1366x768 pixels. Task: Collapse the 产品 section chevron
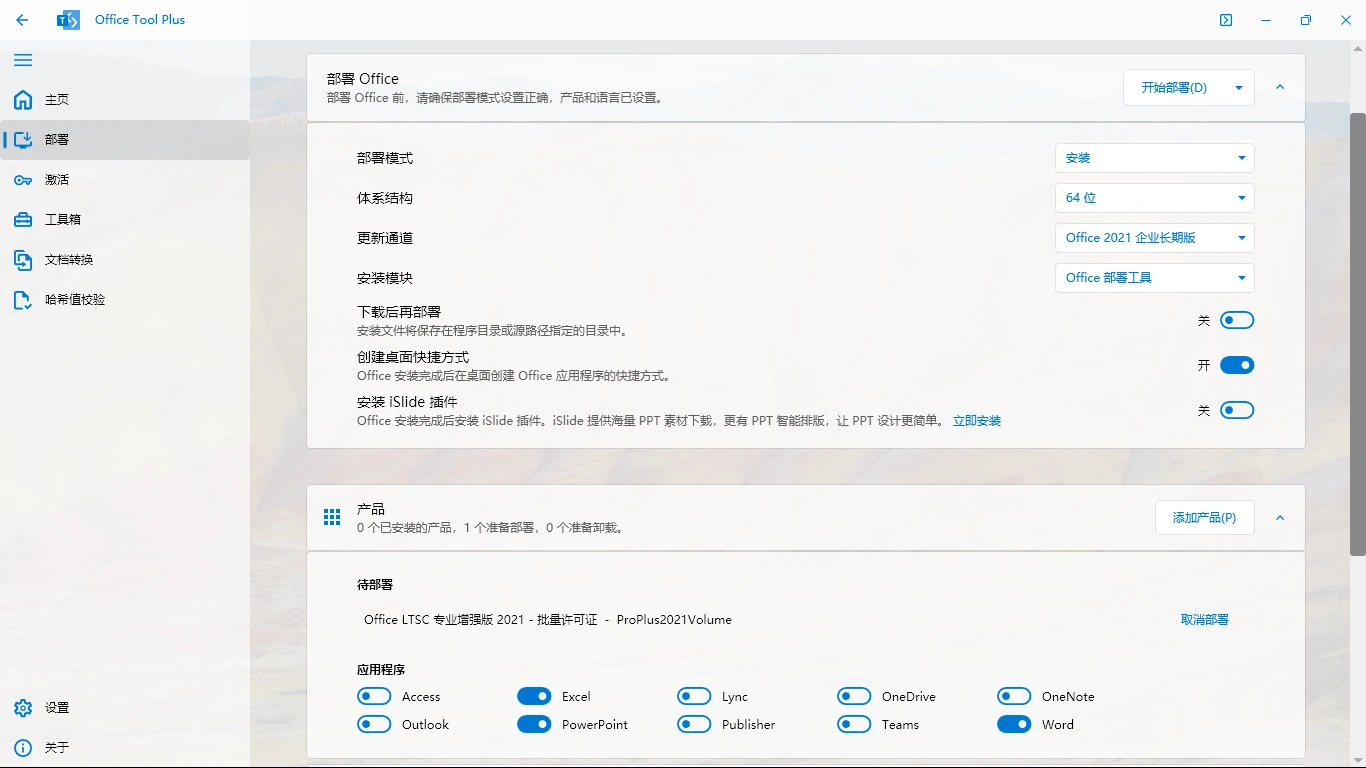pyautogui.click(x=1280, y=518)
